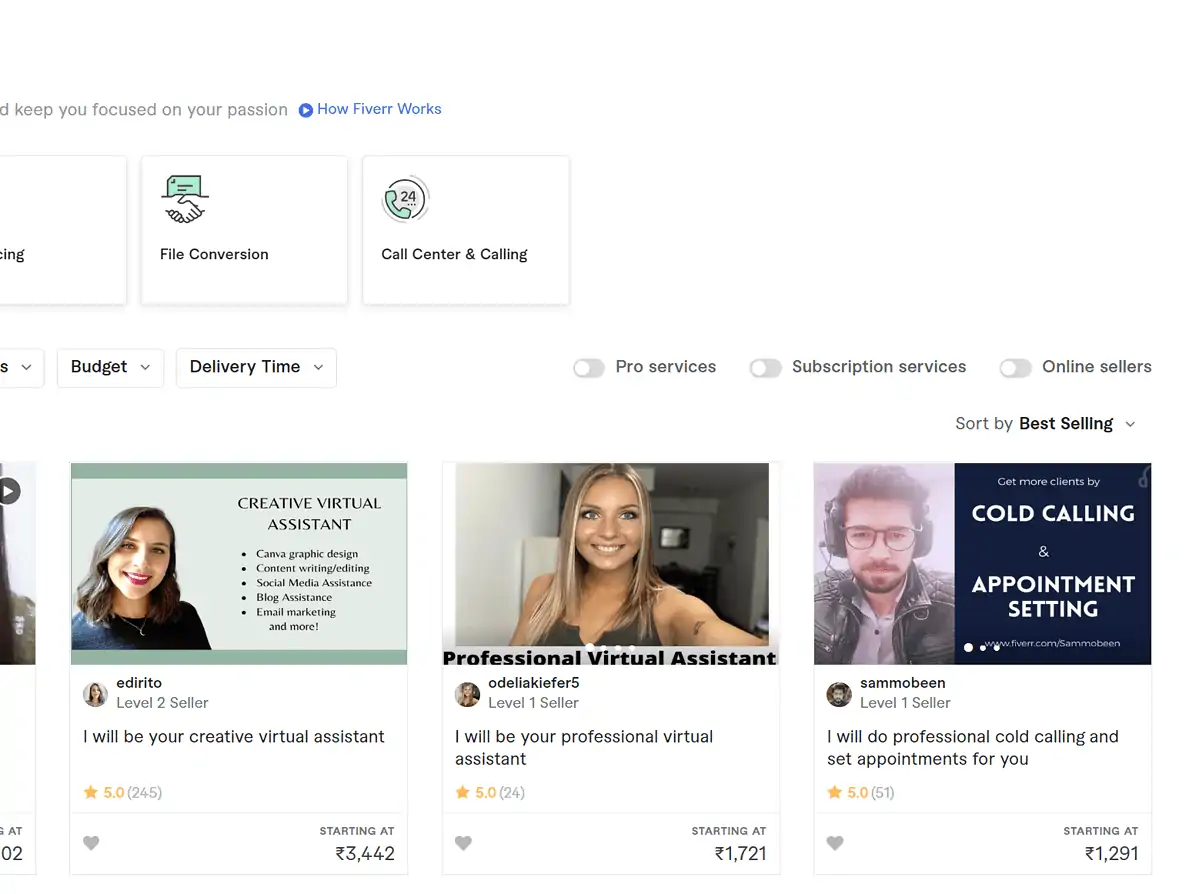Click the star rating icon on sammobeen's gig
The width and height of the screenshot is (1199, 894).
tap(834, 792)
